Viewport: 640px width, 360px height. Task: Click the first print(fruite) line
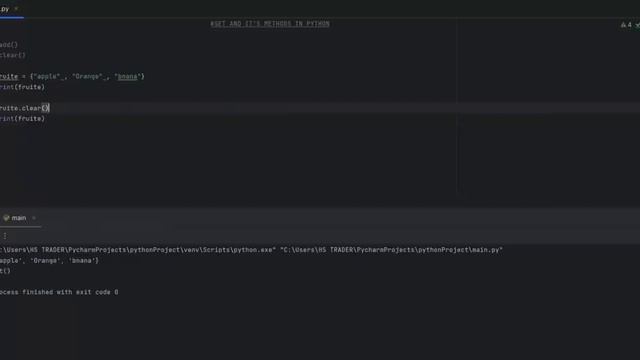22,87
